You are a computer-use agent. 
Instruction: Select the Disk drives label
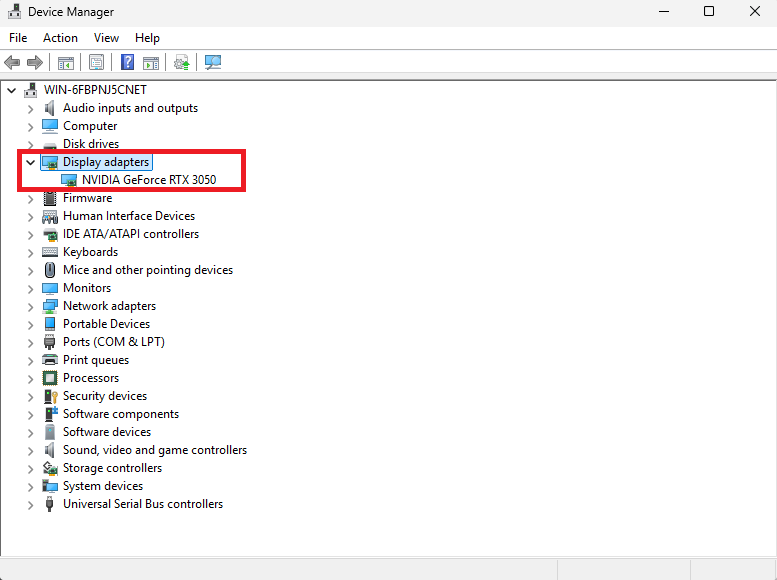[91, 144]
